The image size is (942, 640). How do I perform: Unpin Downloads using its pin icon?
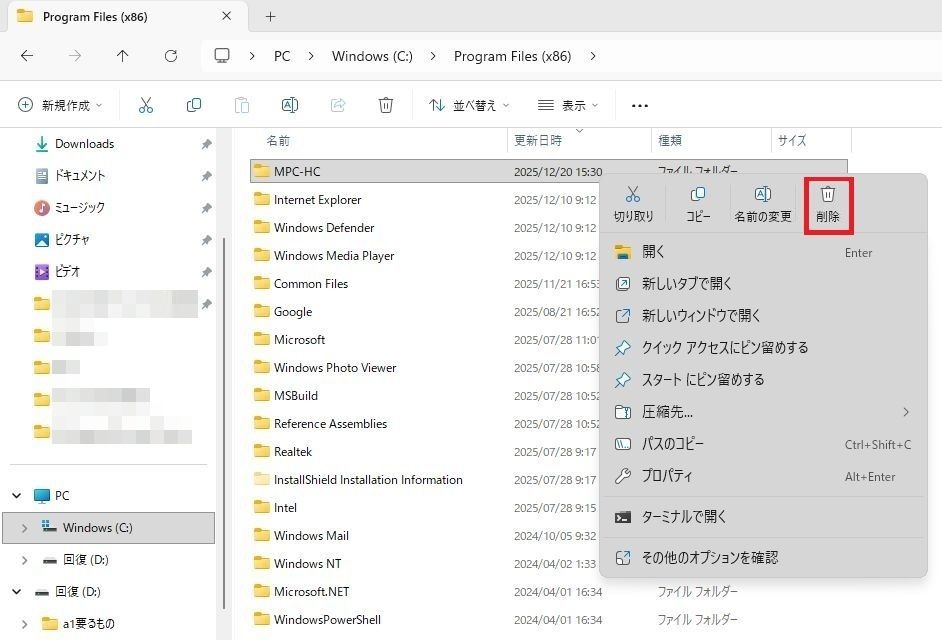(x=206, y=144)
